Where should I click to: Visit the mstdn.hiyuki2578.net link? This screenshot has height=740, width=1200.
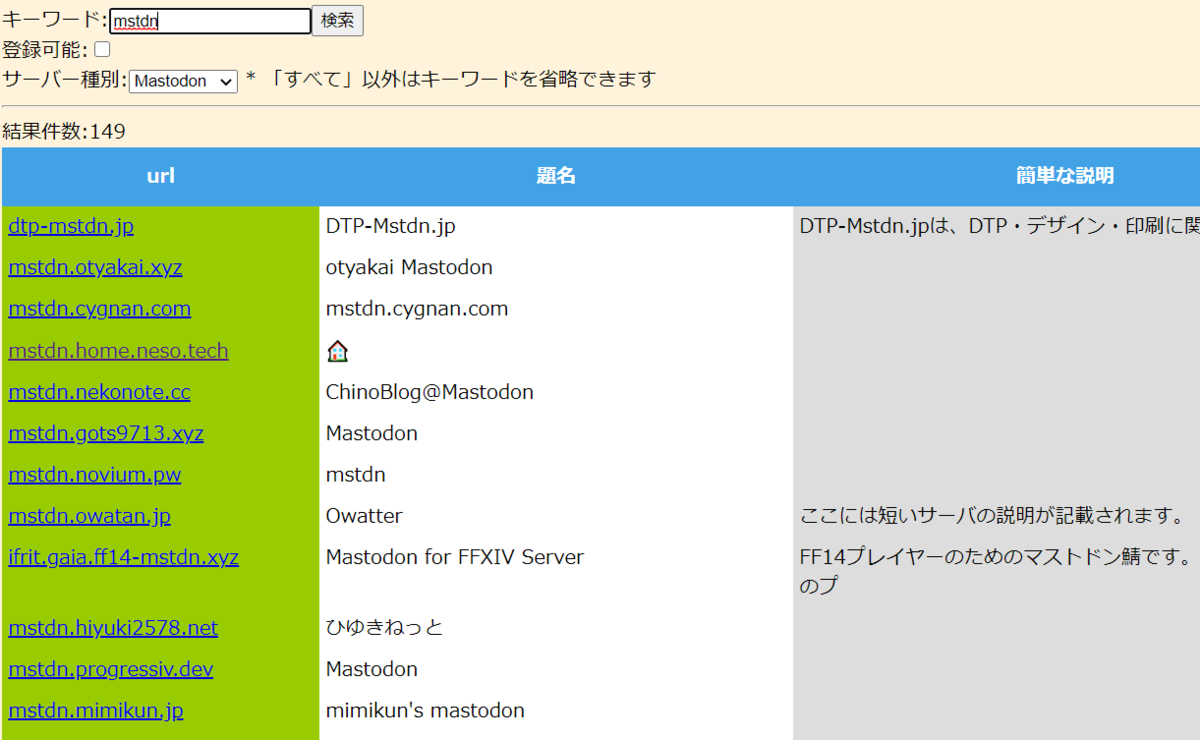[113, 628]
